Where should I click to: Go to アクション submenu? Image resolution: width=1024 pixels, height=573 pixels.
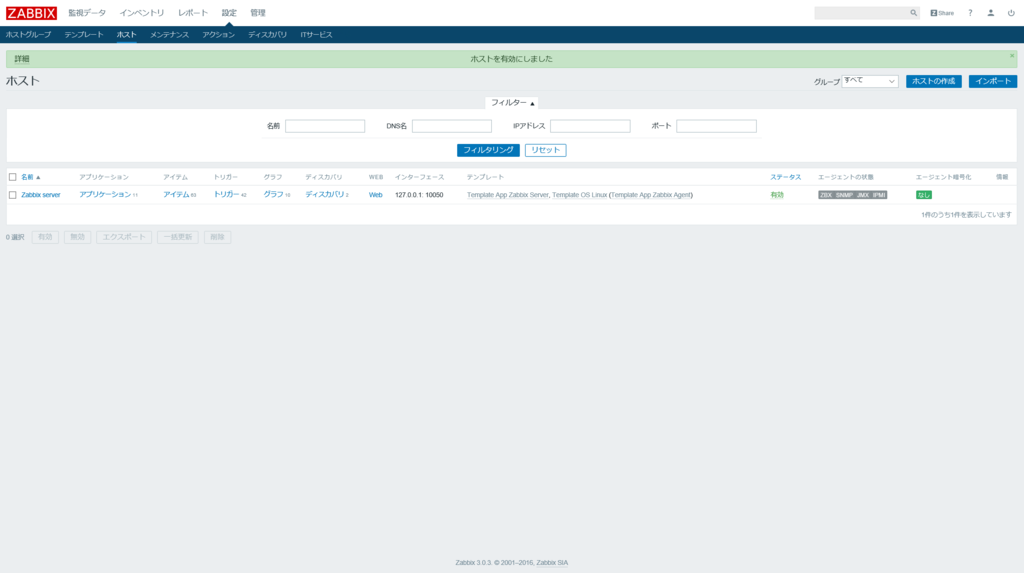218,35
